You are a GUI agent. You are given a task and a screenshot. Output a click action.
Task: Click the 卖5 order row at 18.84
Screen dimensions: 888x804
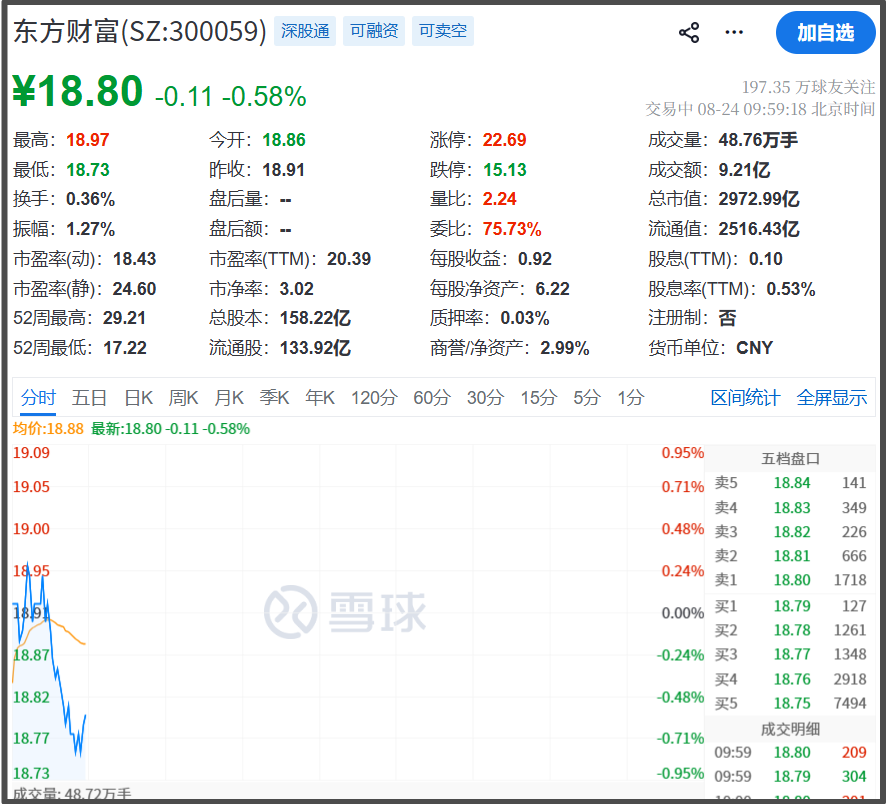(791, 483)
